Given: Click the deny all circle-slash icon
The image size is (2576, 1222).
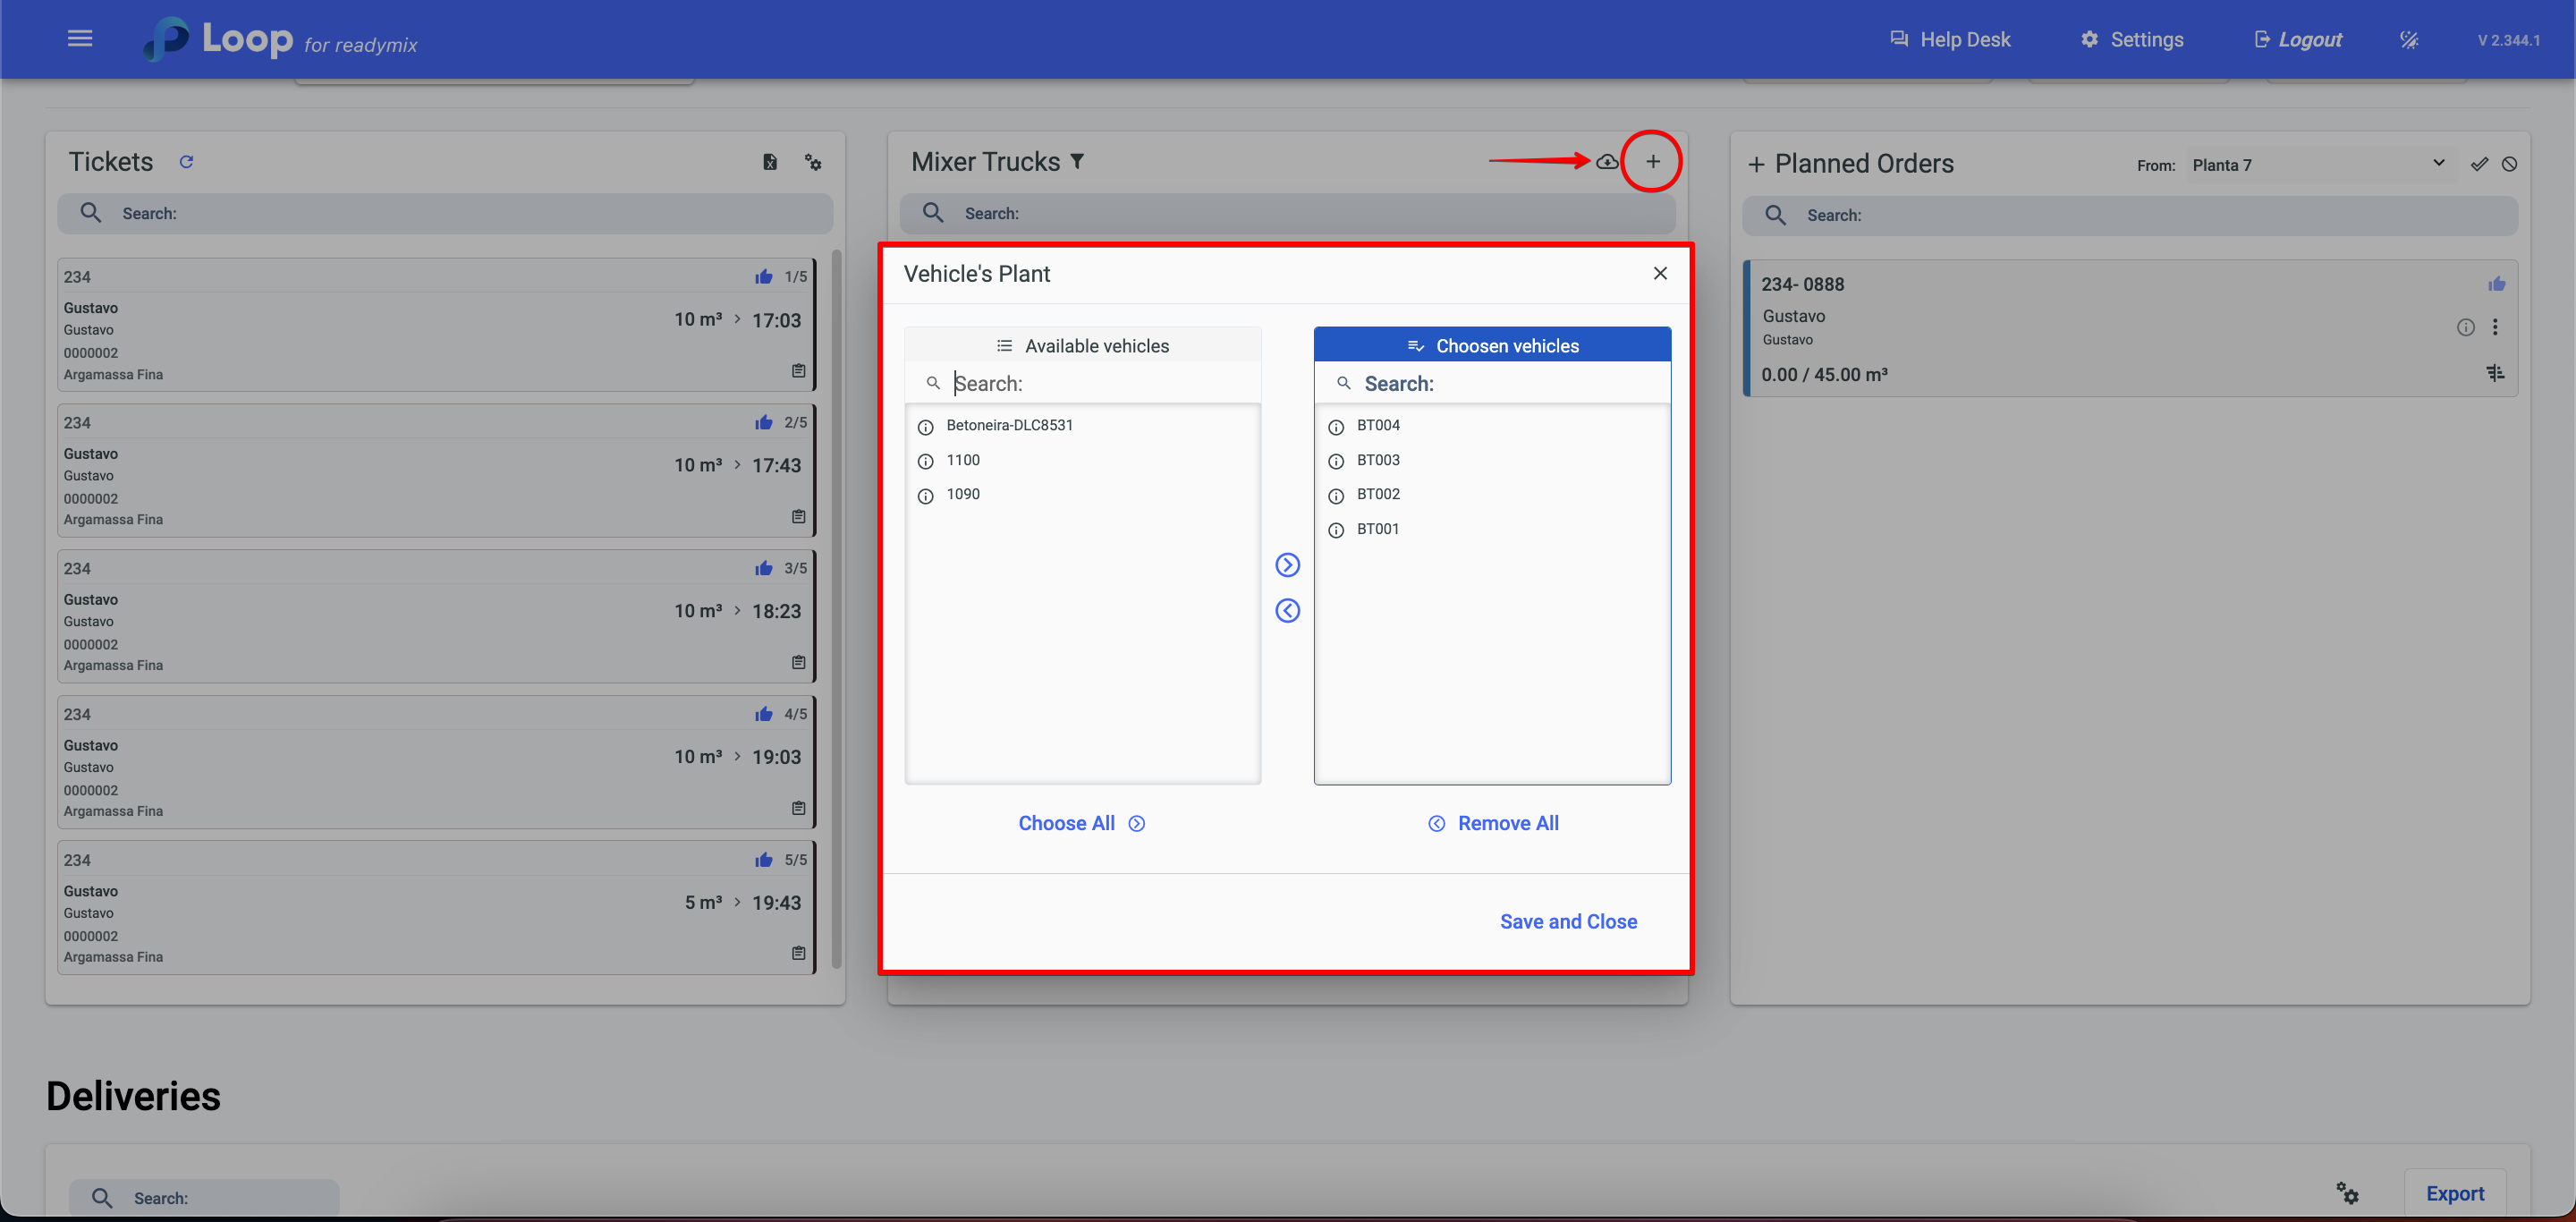Looking at the screenshot, I should 2509,165.
